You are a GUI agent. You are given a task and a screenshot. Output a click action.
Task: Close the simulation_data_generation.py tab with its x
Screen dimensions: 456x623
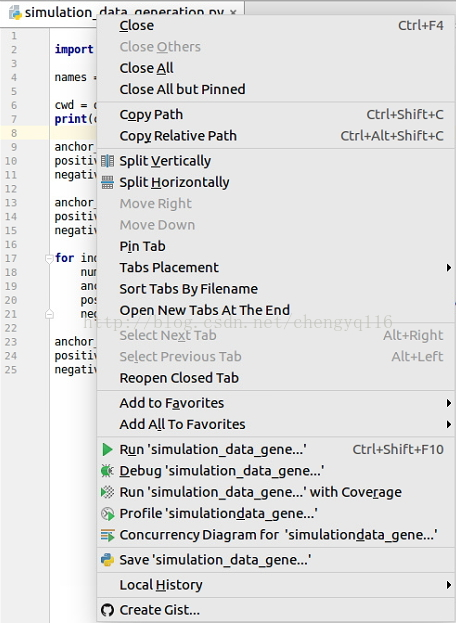coord(233,13)
